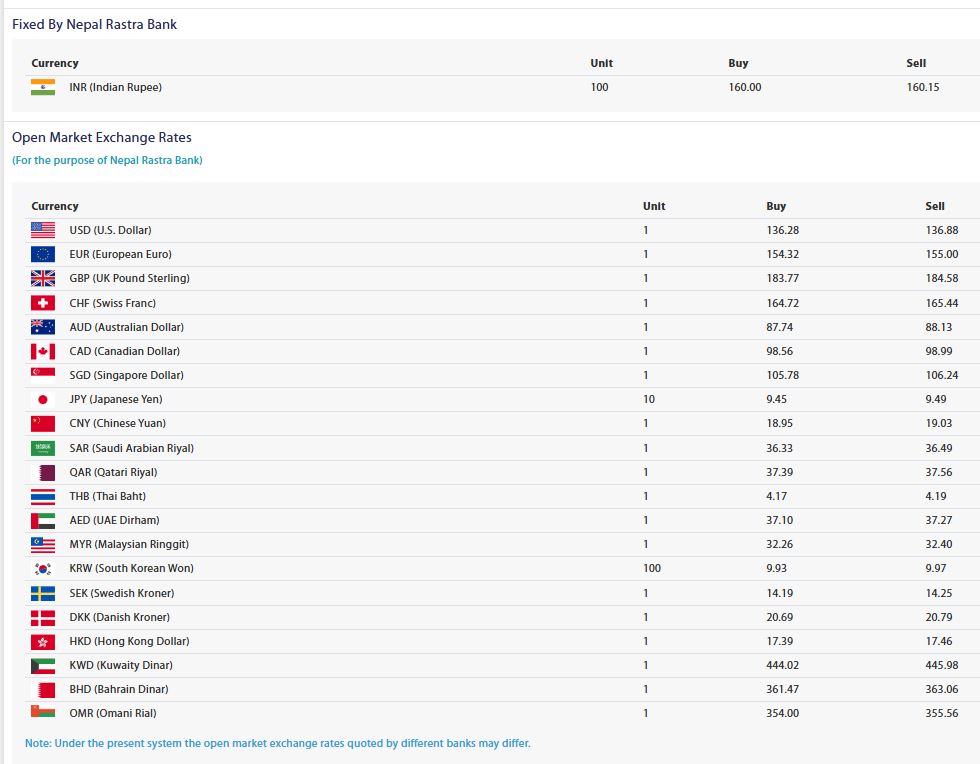This screenshot has height=764, width=980.
Task: Select the Open Market Exchange Rates heading
Action: (x=102, y=138)
